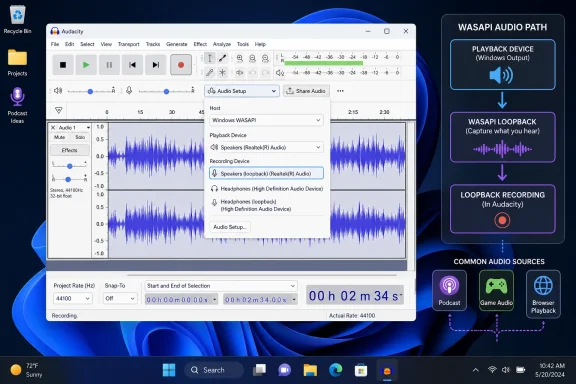The image size is (576, 384).
Task: Open the File menu
Action: 55,44
